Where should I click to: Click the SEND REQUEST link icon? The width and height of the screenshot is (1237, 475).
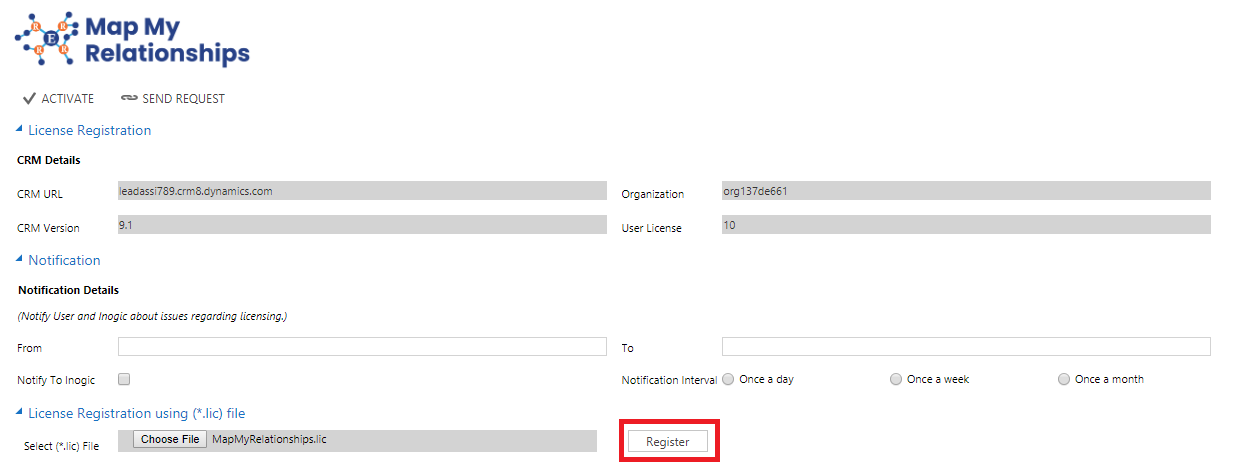coord(129,99)
